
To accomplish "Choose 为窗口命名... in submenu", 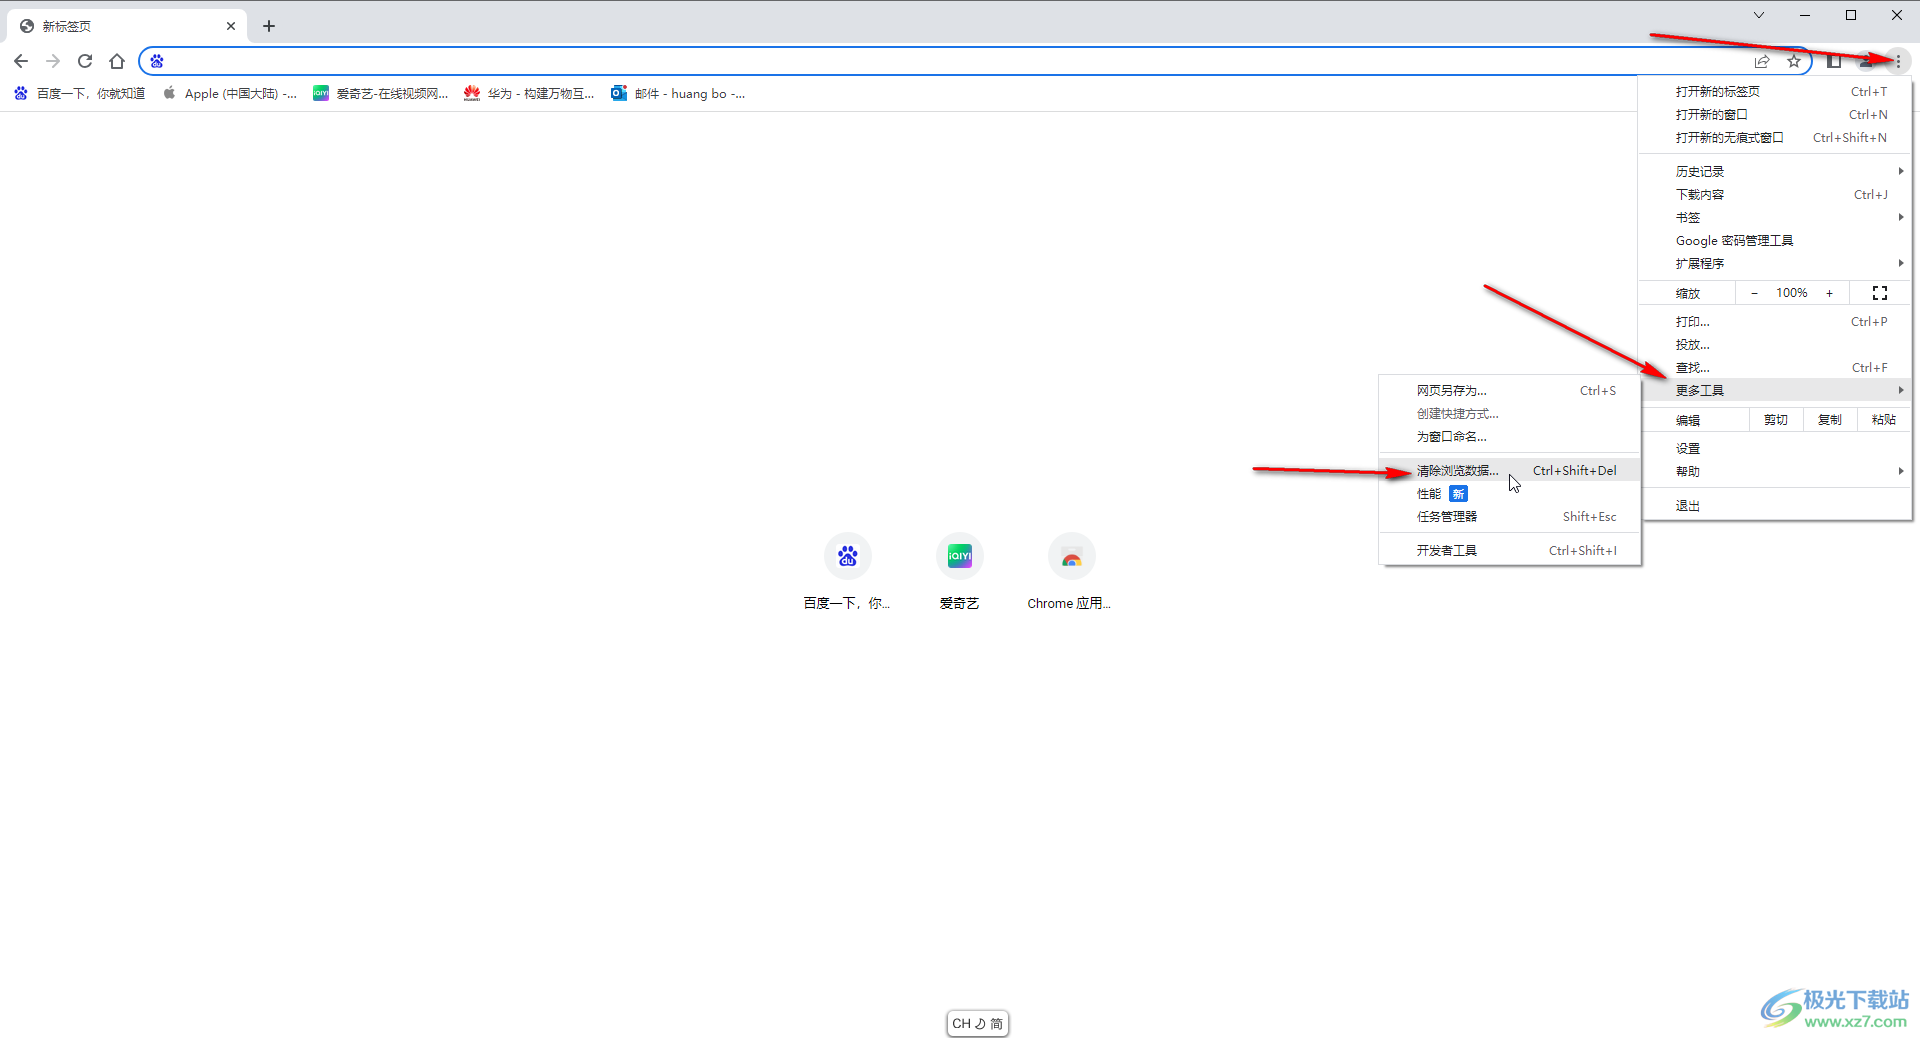I will click(1510, 436).
